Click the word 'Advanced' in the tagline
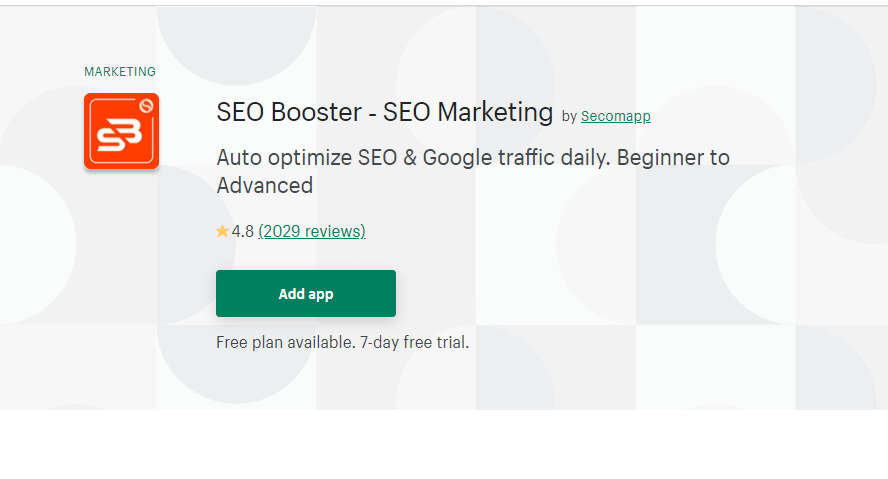This screenshot has width=888, height=479. click(264, 186)
